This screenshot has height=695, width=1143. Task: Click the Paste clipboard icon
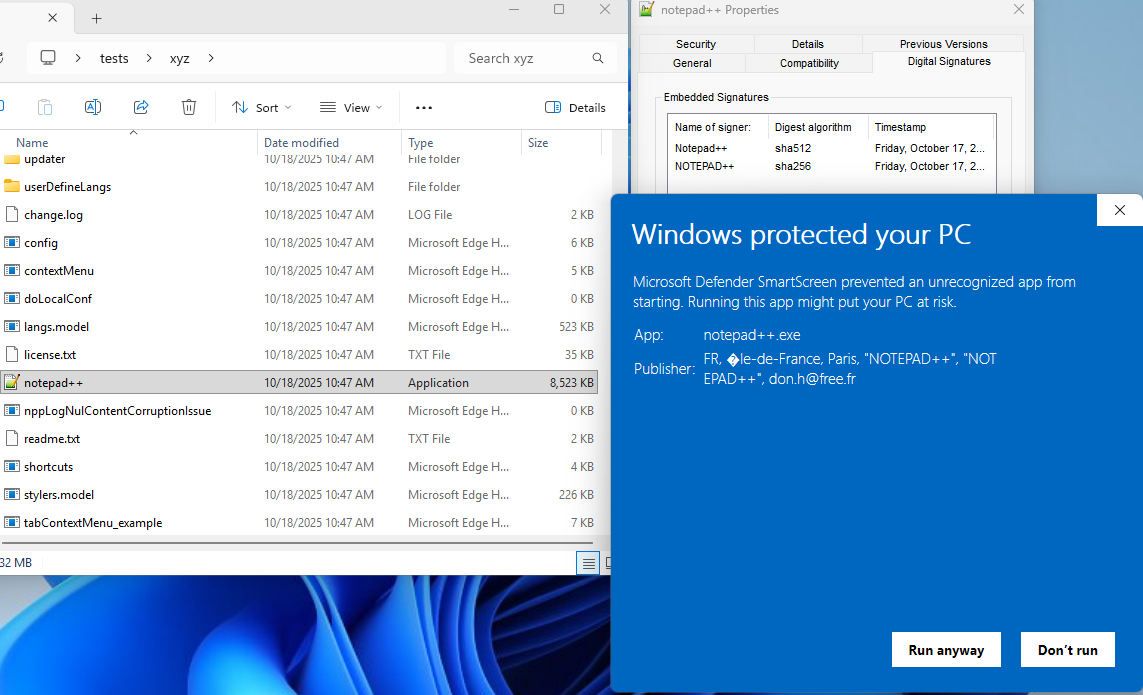coord(45,107)
